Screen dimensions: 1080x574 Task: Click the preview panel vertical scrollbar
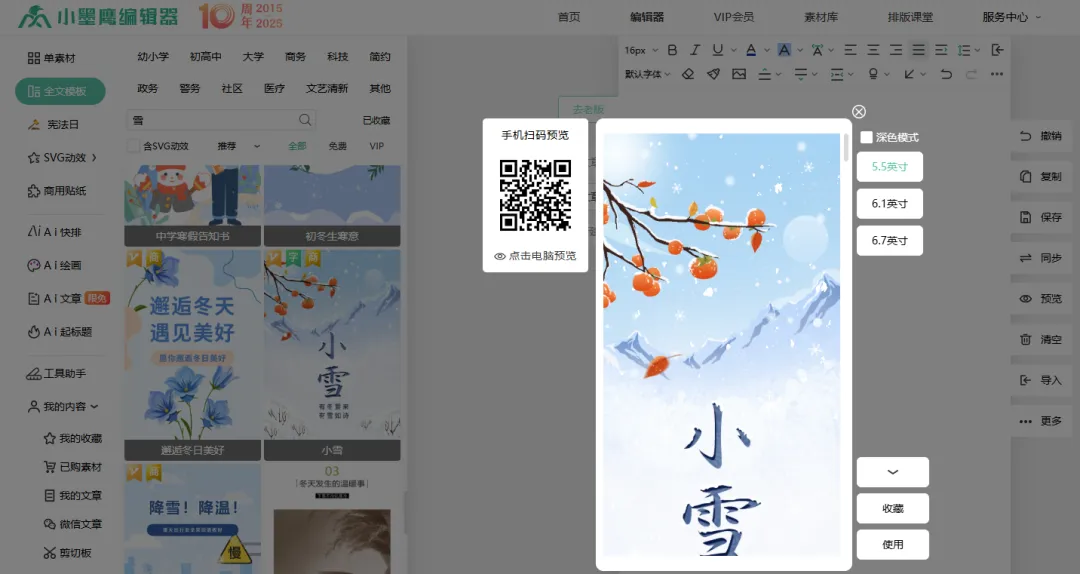pyautogui.click(x=846, y=147)
